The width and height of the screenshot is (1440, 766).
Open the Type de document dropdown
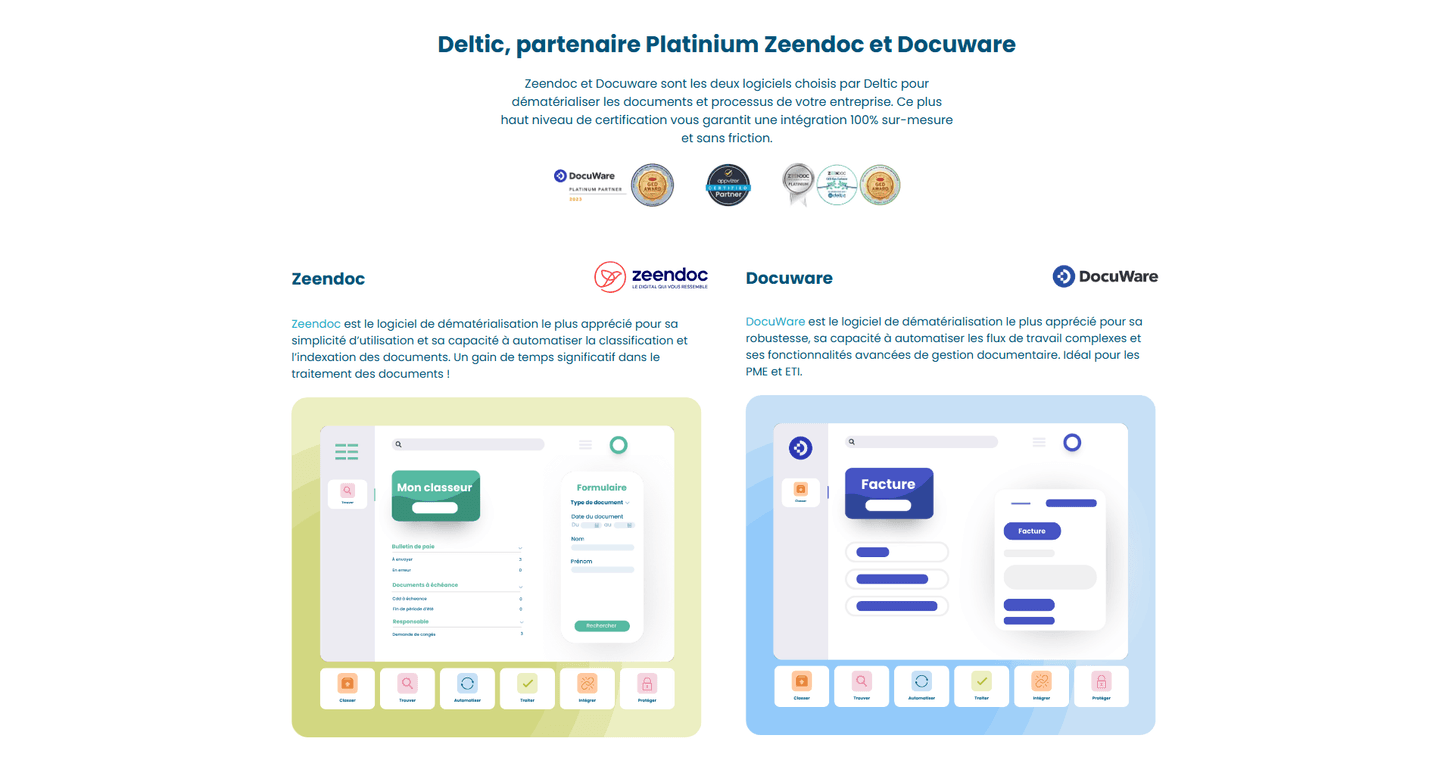[x=600, y=502]
